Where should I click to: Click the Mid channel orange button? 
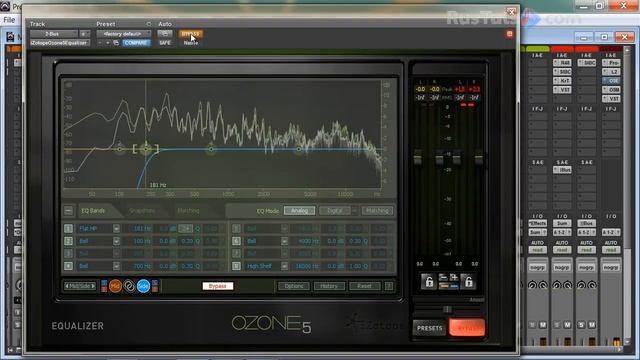coord(116,286)
